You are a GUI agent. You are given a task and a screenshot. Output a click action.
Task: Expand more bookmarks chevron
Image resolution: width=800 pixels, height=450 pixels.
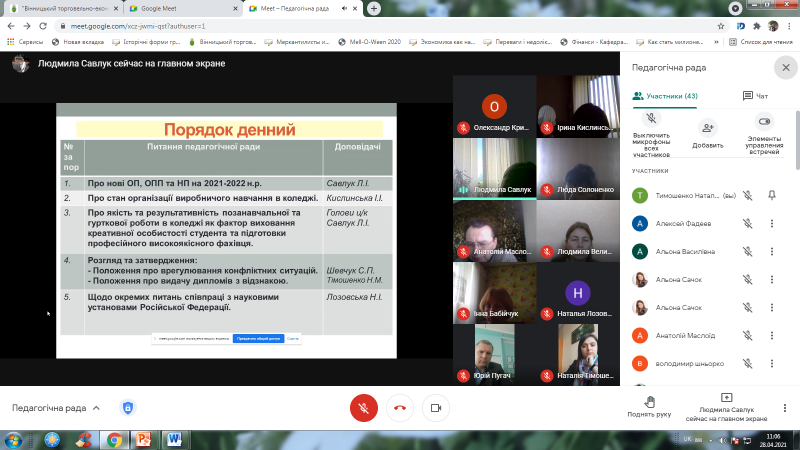tap(716, 42)
